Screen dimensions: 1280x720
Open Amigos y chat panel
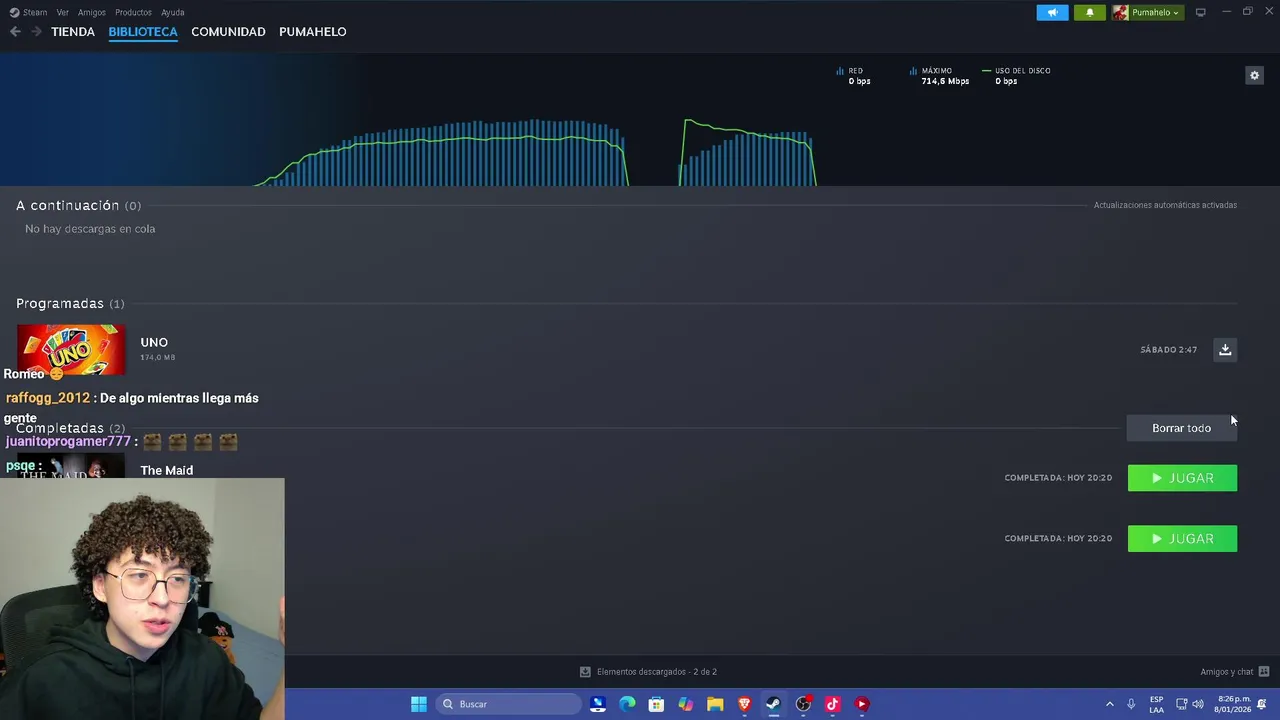pos(1226,672)
